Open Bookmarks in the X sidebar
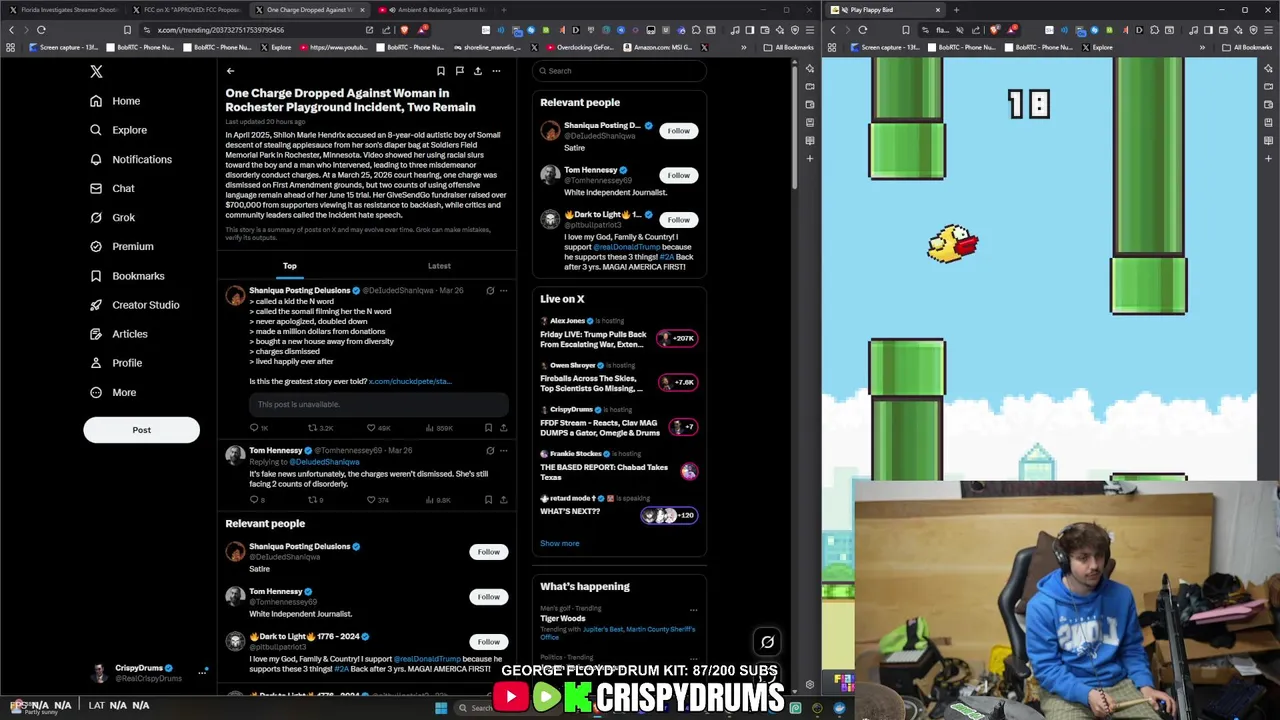 pyautogui.click(x=126, y=276)
